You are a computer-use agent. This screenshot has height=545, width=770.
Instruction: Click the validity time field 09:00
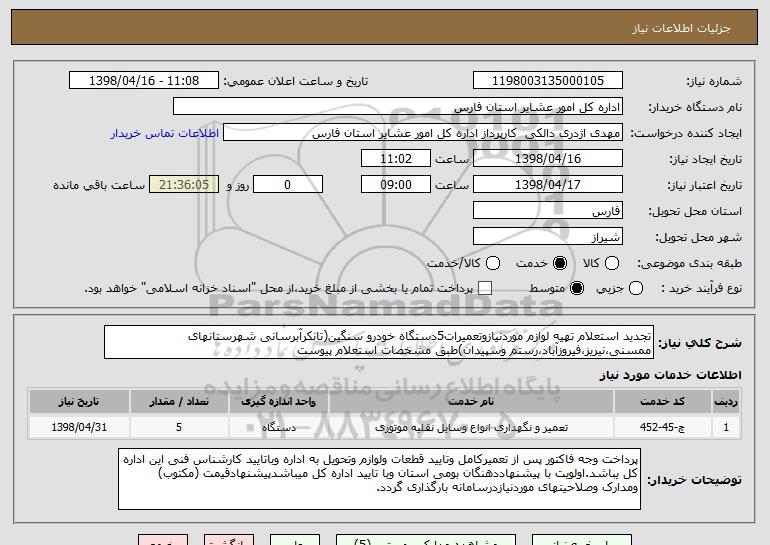coord(396,185)
